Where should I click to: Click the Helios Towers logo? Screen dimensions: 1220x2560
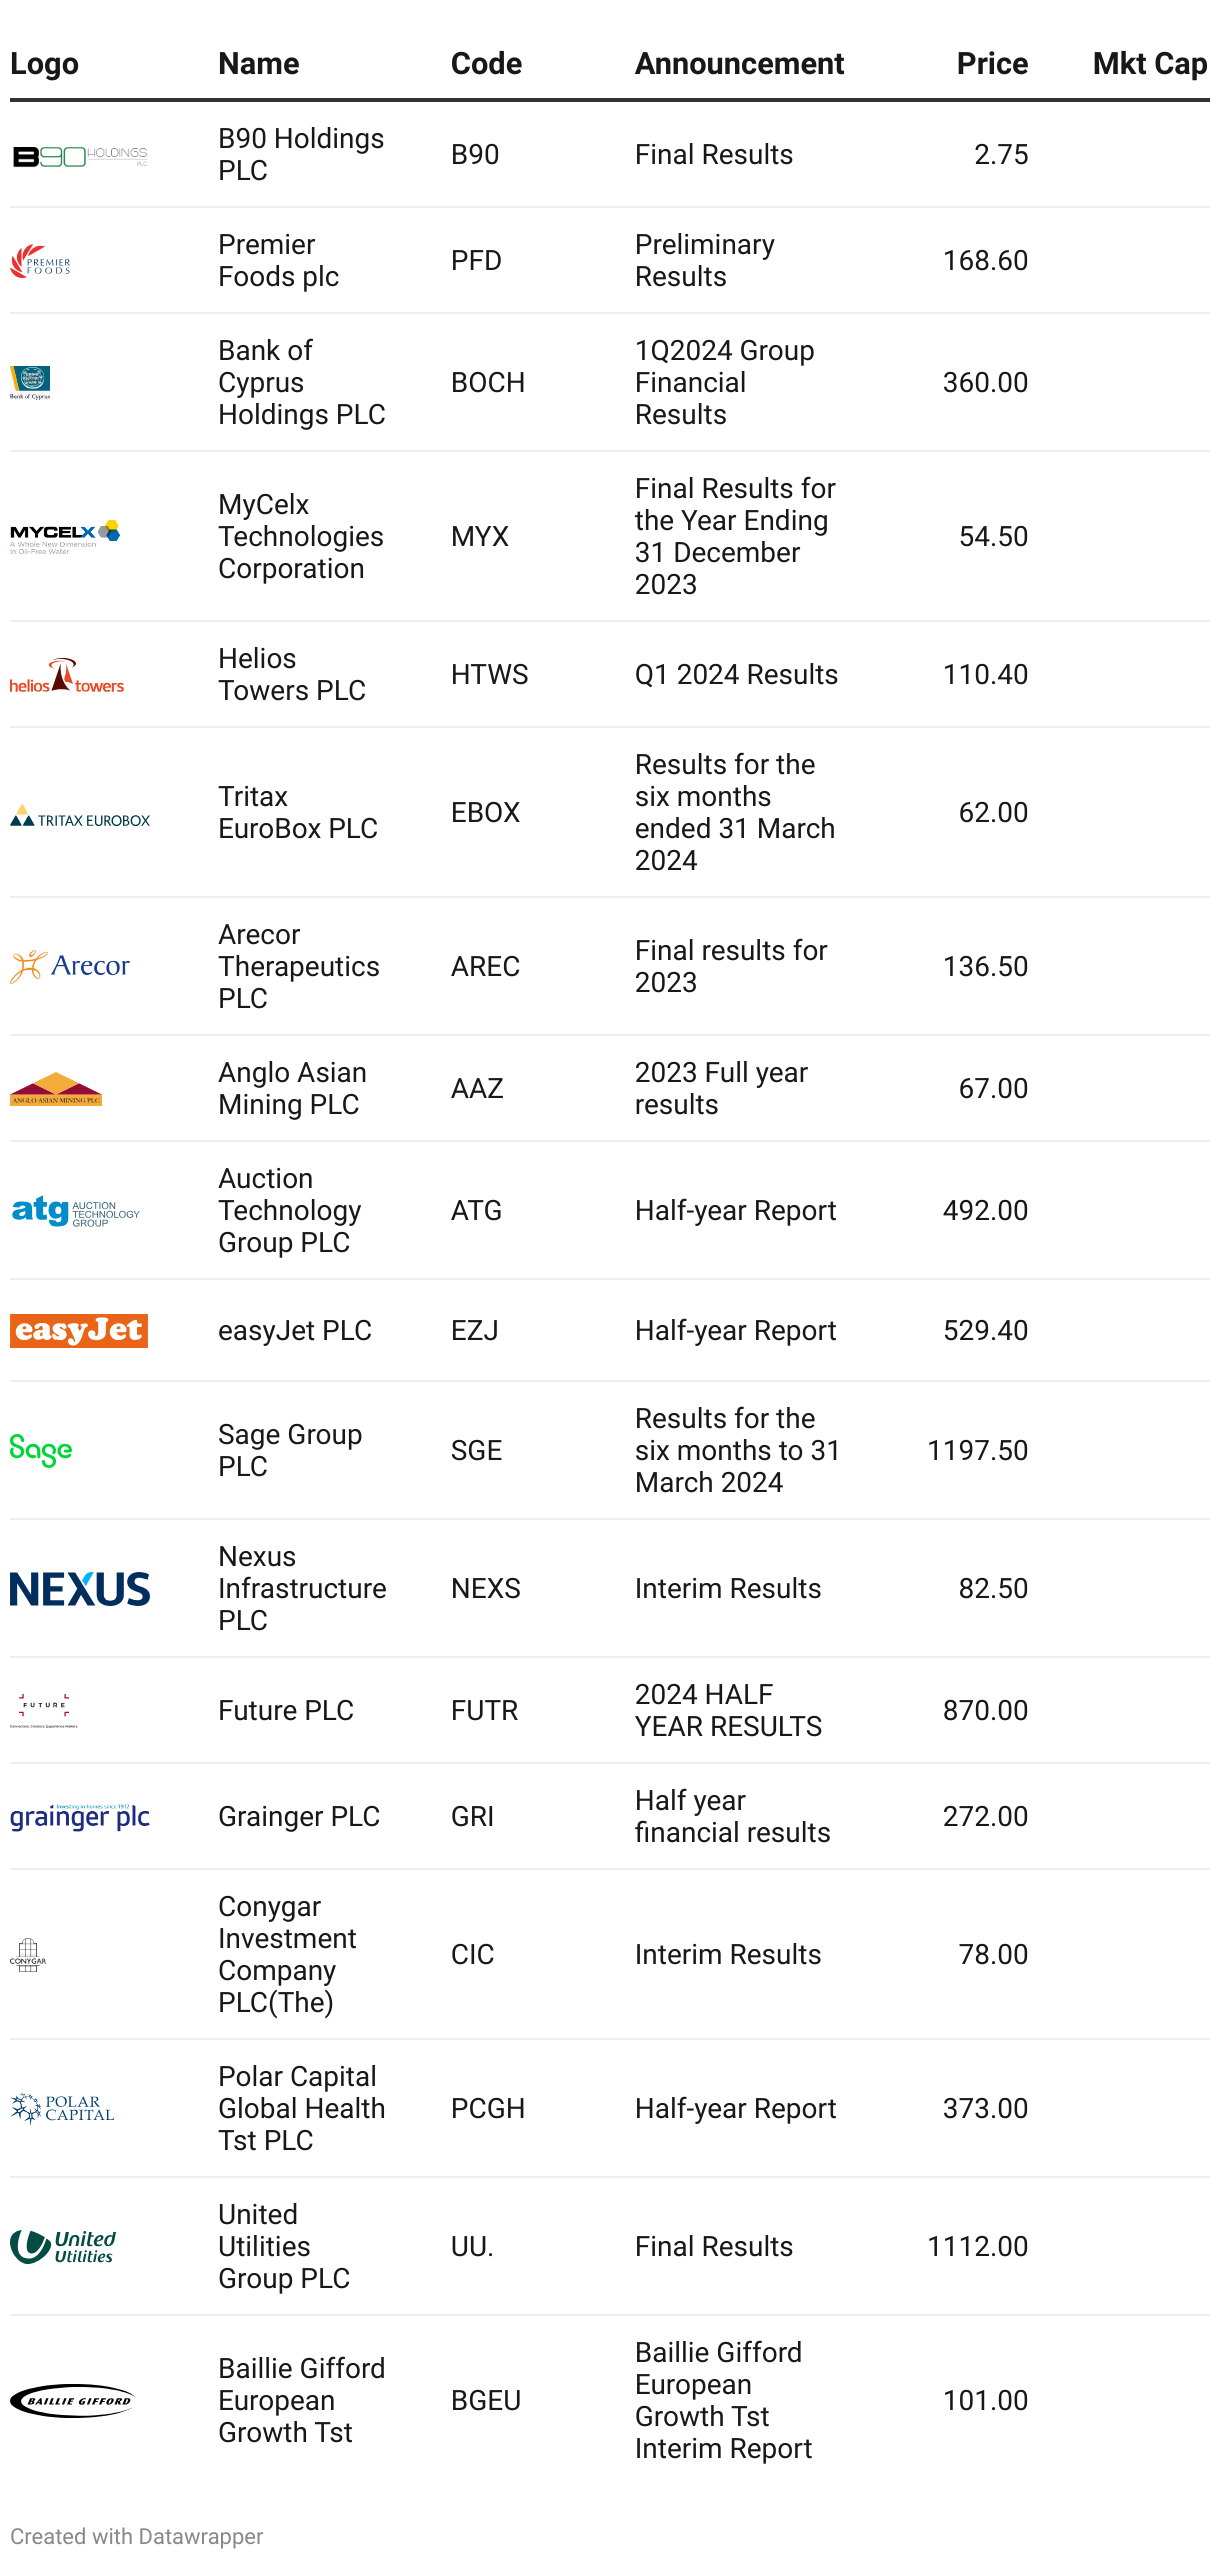click(67, 676)
